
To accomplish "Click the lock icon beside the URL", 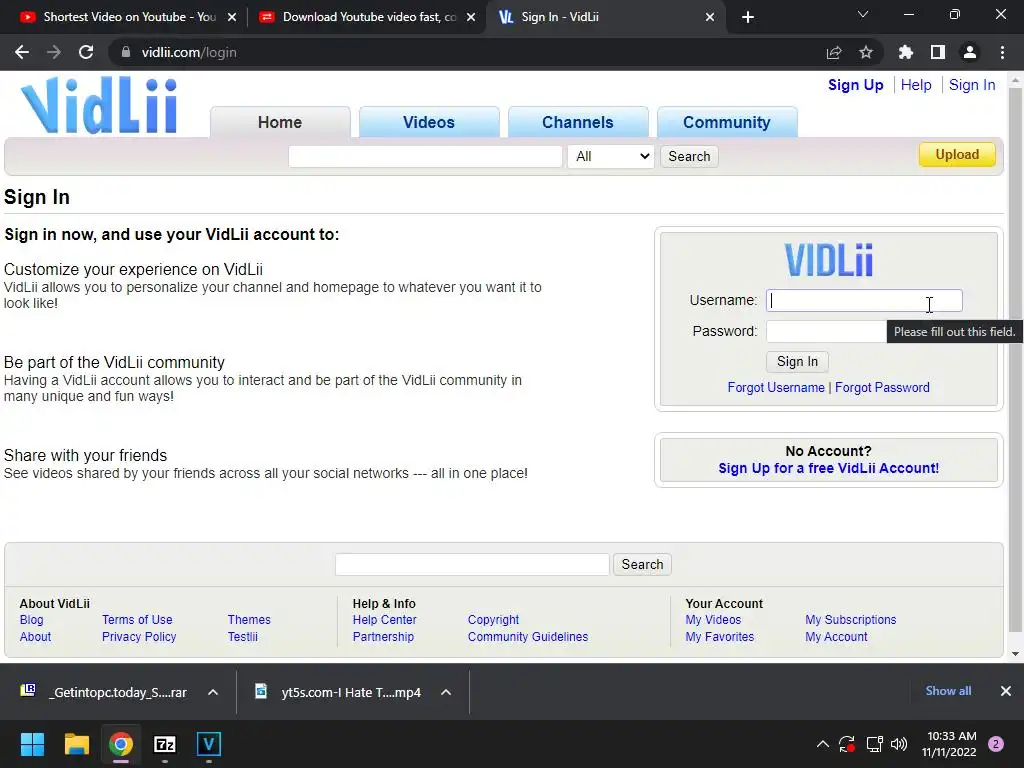I will [126, 52].
